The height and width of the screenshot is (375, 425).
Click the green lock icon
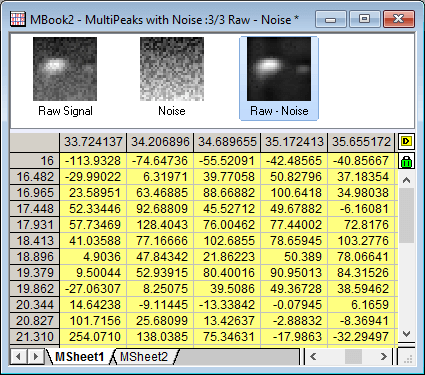[x=406, y=161]
